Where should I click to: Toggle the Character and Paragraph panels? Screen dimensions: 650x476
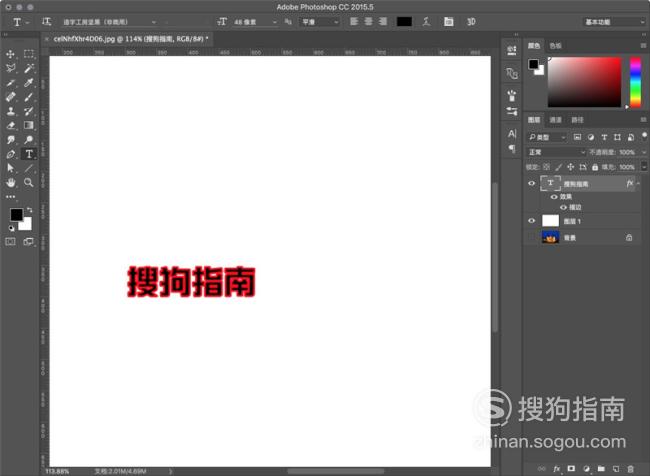coord(449,22)
